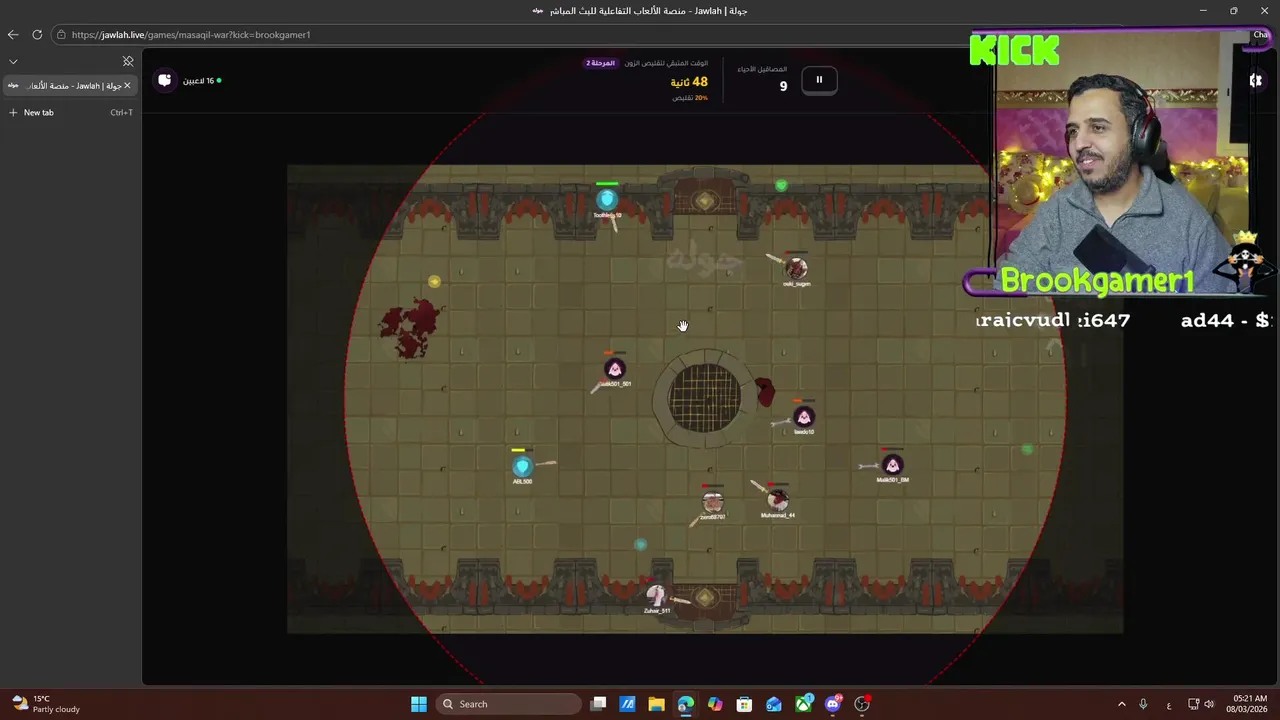Open Task View on the taskbar
The height and width of the screenshot is (720, 1280).
click(x=598, y=704)
